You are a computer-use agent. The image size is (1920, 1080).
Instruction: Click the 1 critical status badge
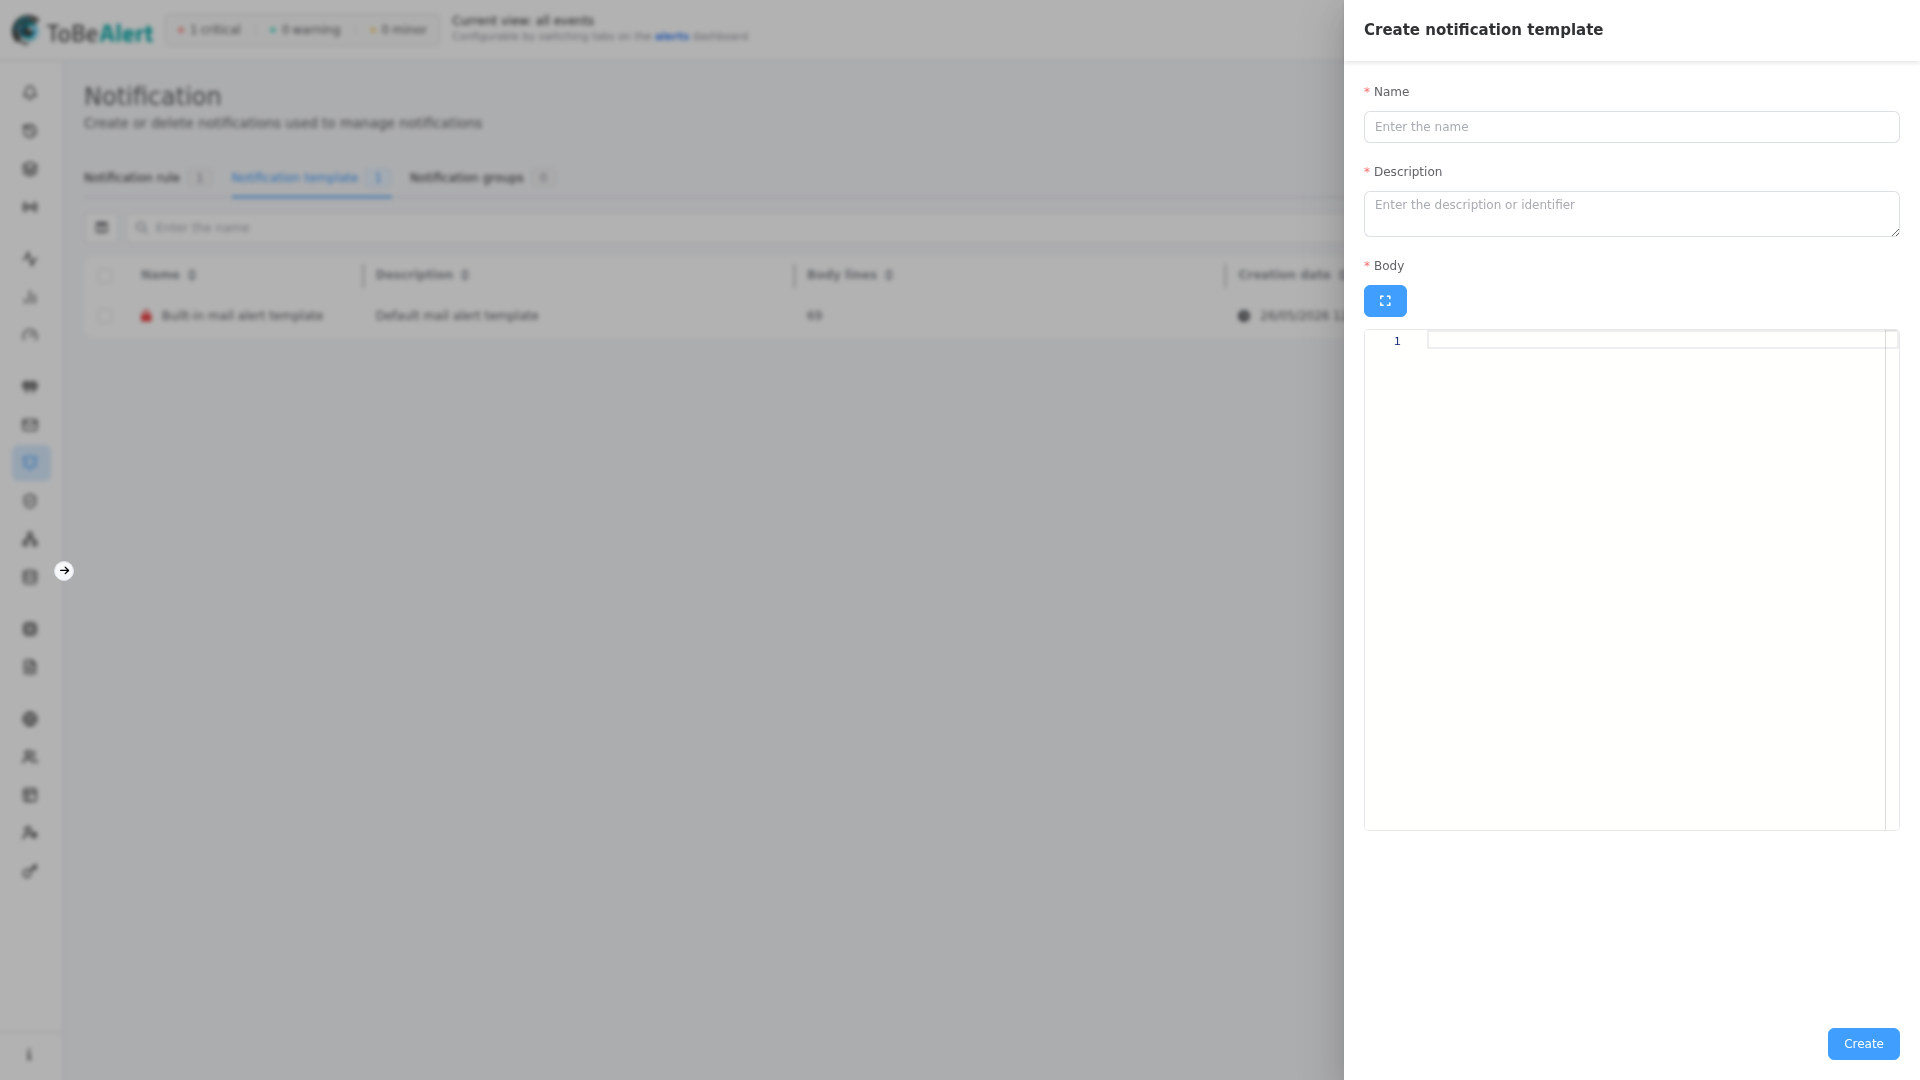click(209, 30)
